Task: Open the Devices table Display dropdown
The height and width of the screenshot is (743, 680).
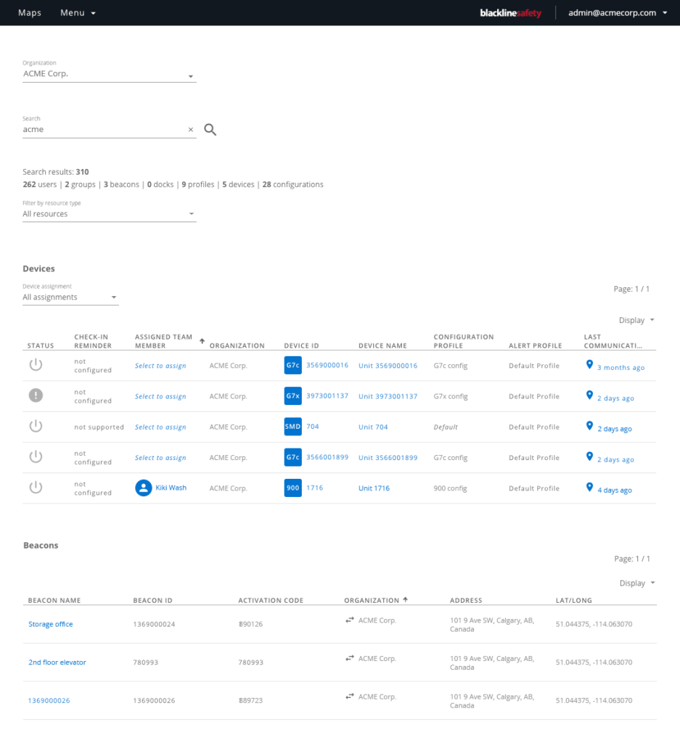Action: 636,320
